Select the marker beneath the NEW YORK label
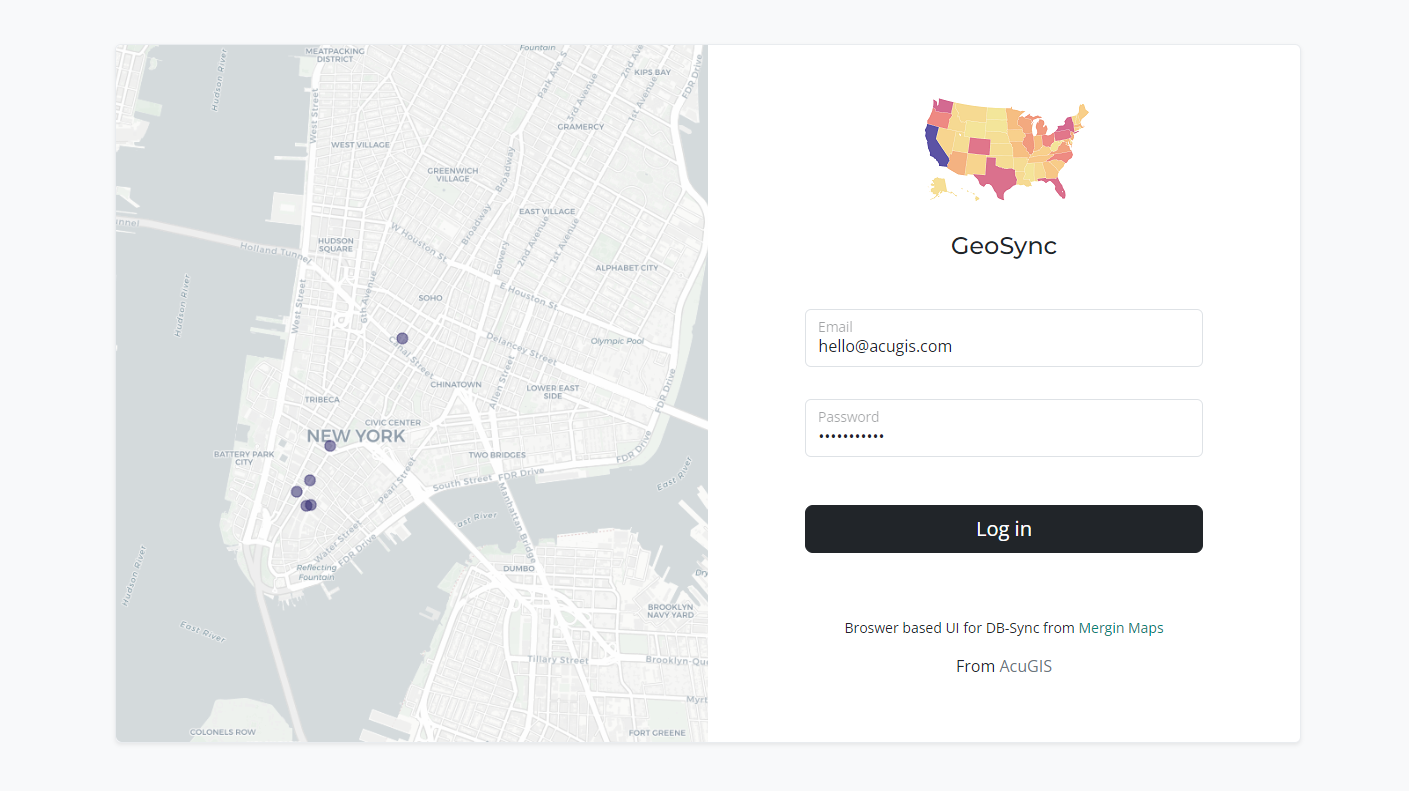The width and height of the screenshot is (1409, 810). click(330, 446)
